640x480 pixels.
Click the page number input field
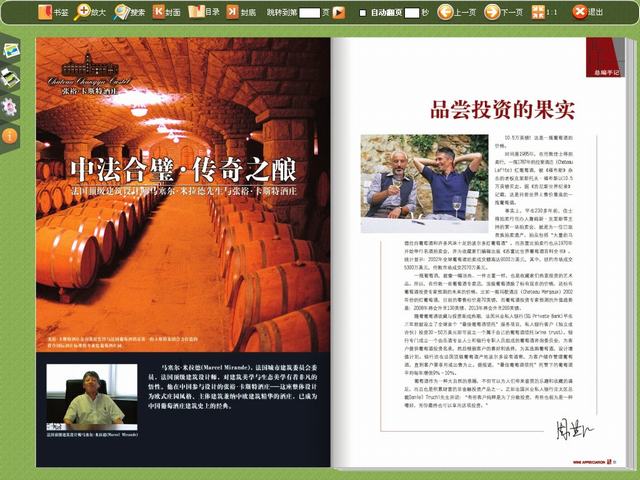coord(309,13)
